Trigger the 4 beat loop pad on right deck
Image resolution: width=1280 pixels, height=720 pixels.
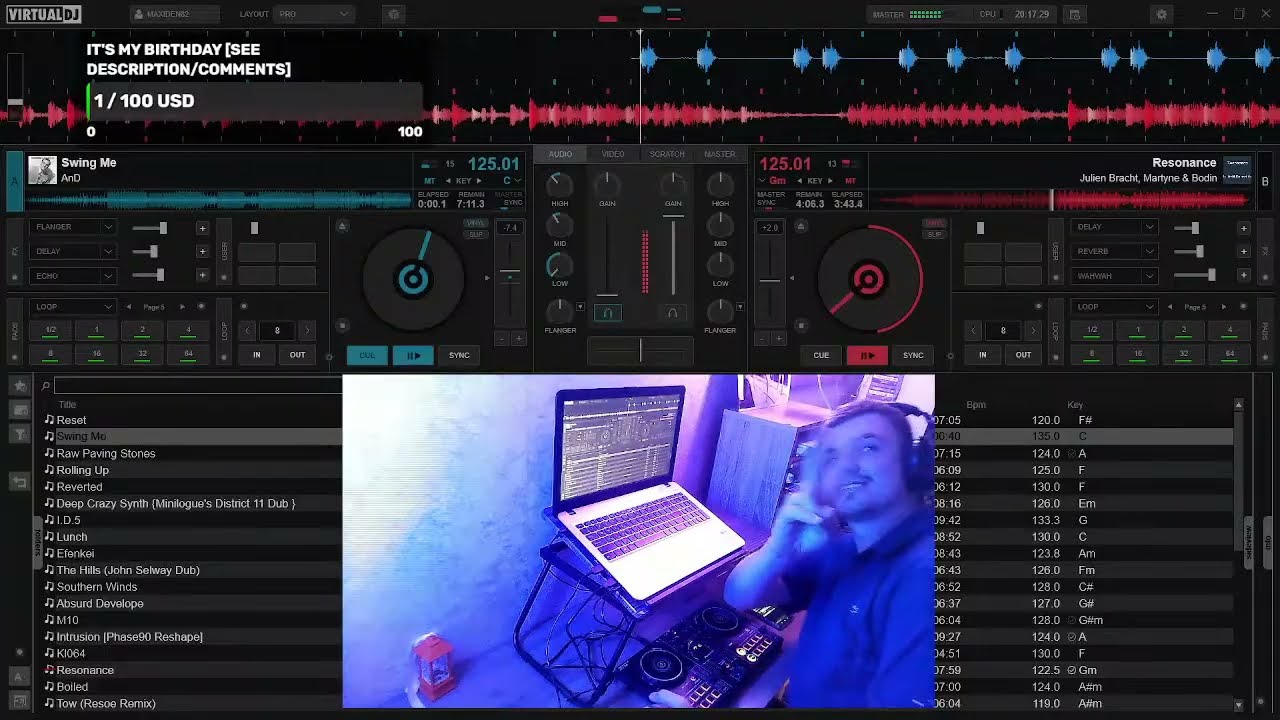click(1230, 330)
